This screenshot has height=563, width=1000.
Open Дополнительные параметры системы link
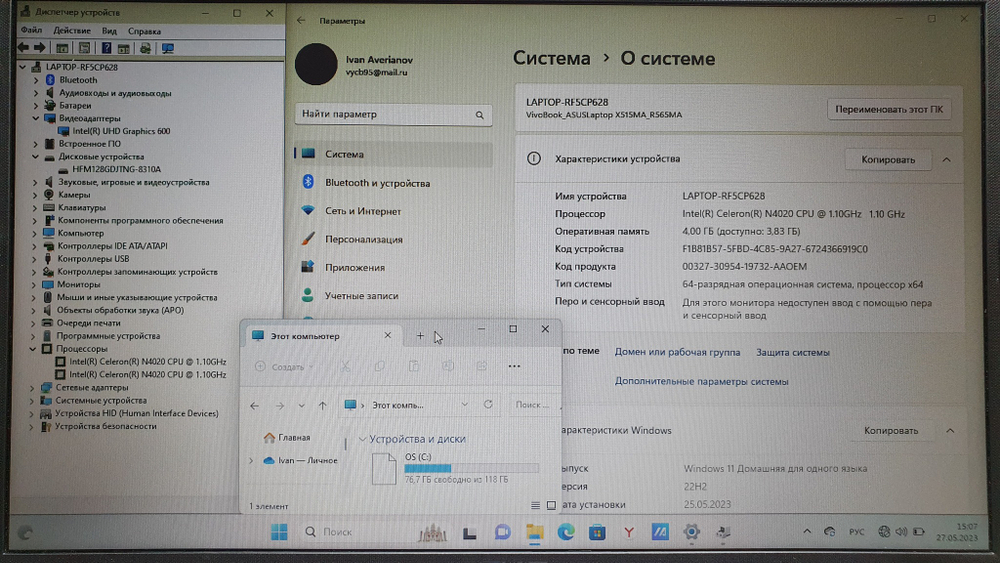pos(702,381)
